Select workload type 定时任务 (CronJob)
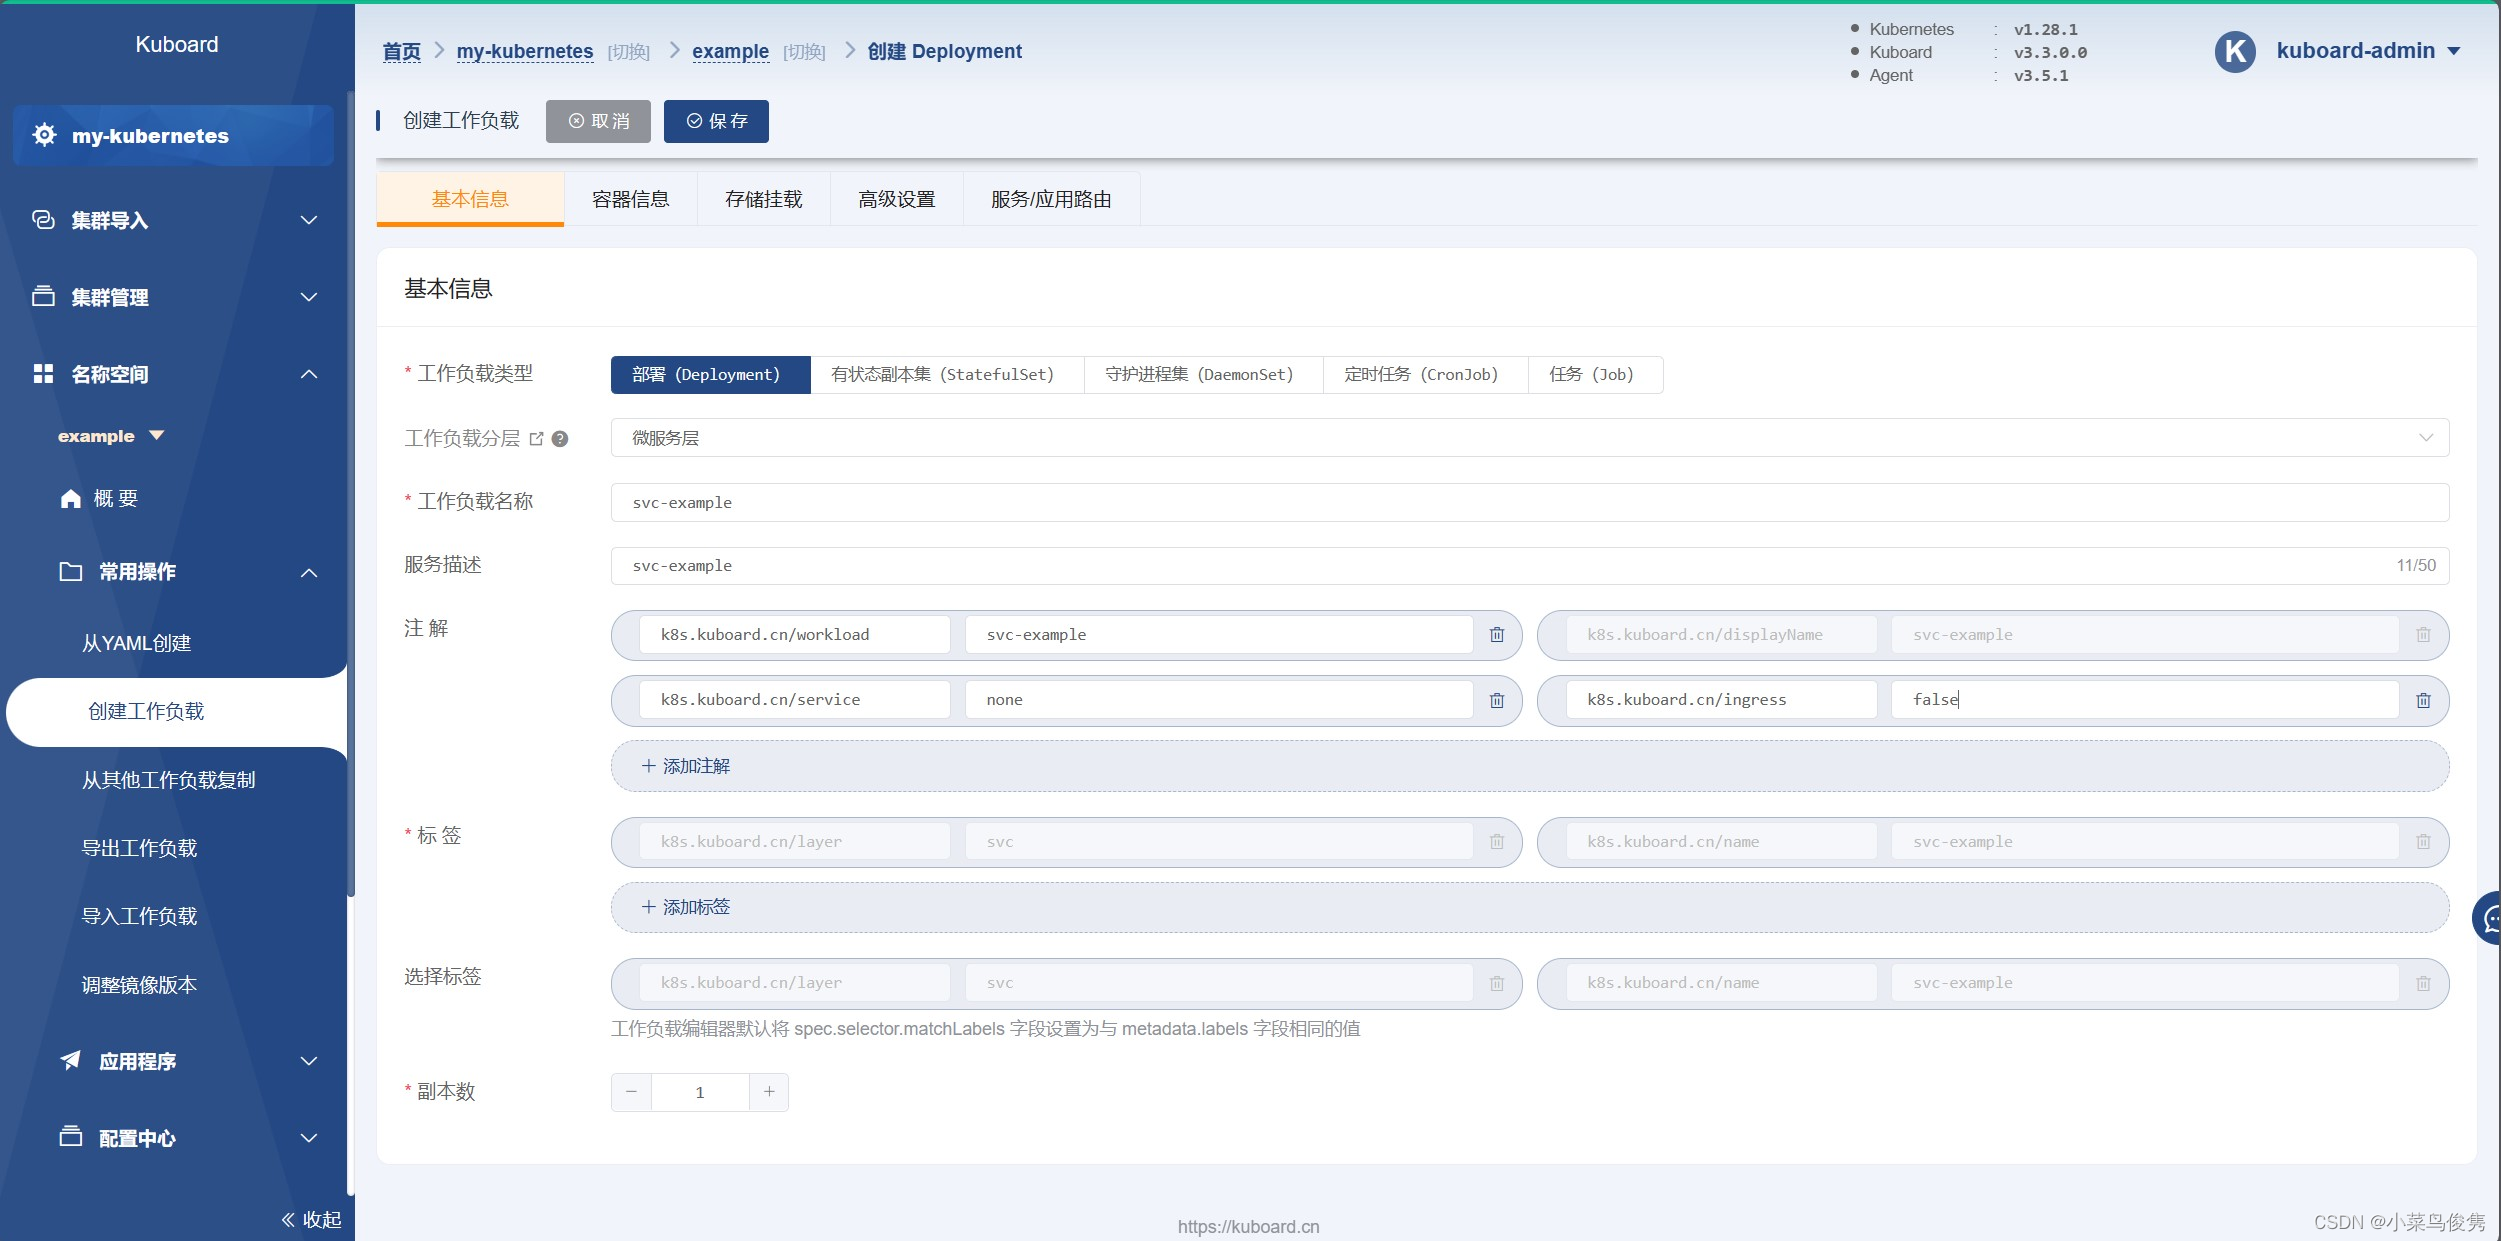This screenshot has height=1241, width=2501. click(1425, 375)
